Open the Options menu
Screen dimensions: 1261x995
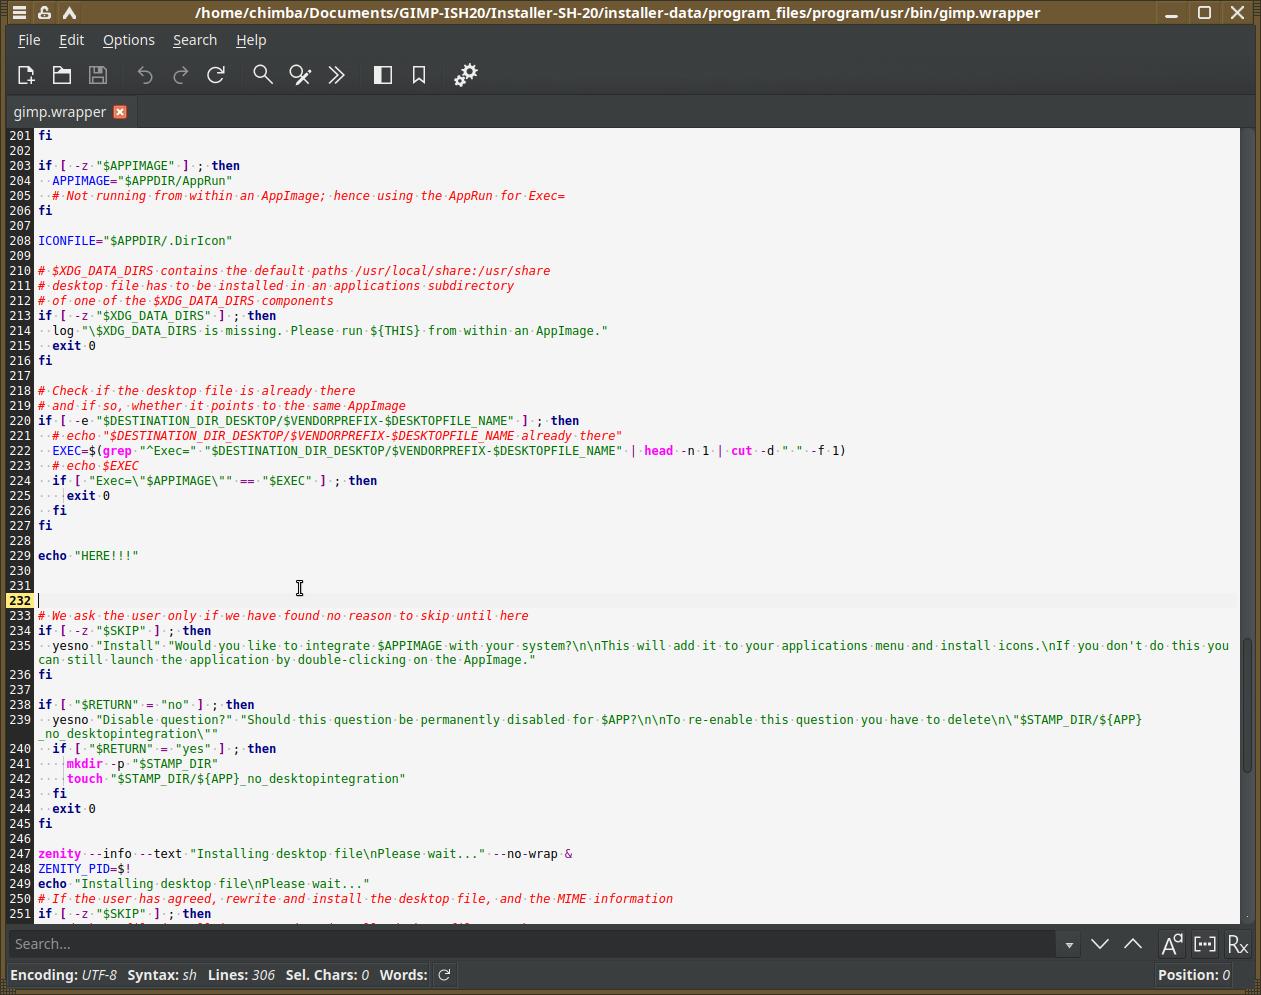click(x=128, y=40)
